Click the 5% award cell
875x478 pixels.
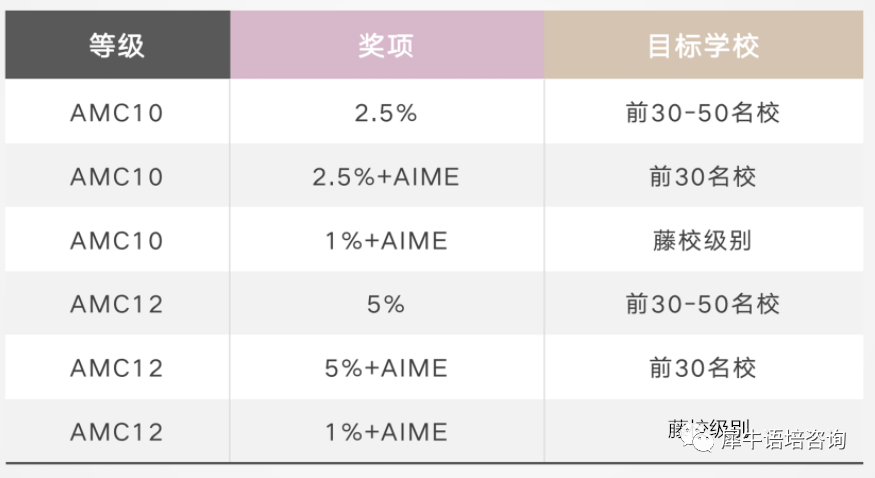click(x=386, y=305)
